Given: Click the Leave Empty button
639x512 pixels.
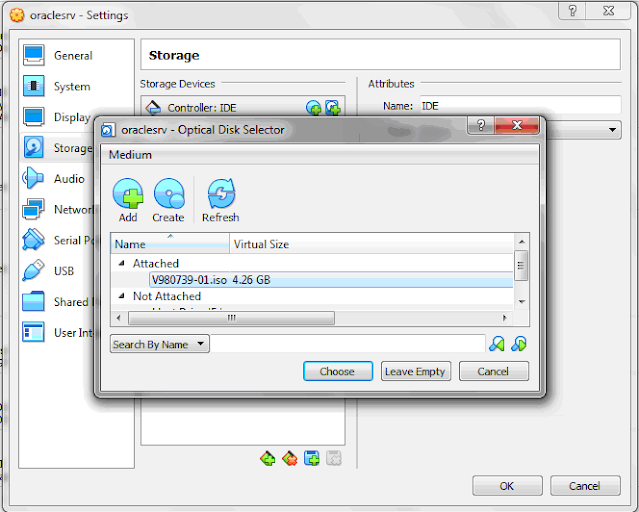Looking at the screenshot, I should coord(416,371).
